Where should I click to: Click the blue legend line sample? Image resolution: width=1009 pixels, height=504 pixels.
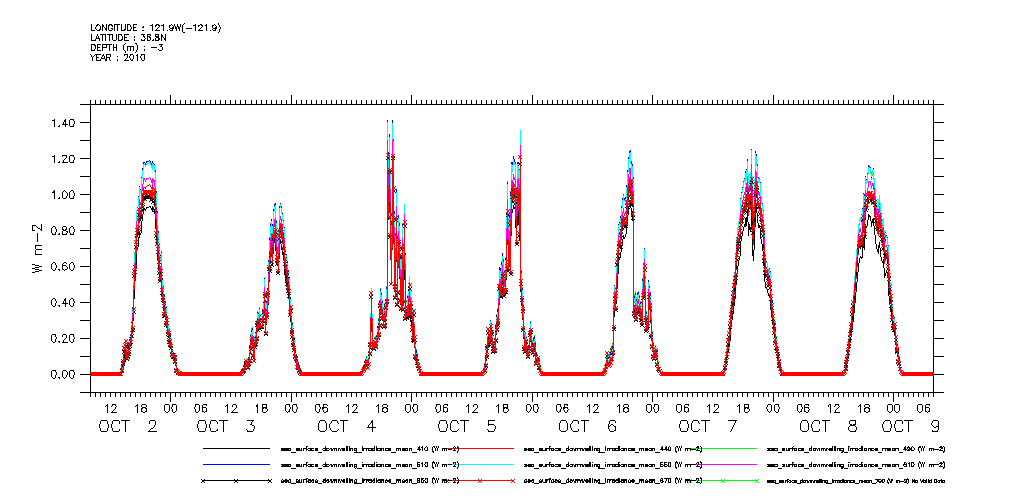click(236, 464)
